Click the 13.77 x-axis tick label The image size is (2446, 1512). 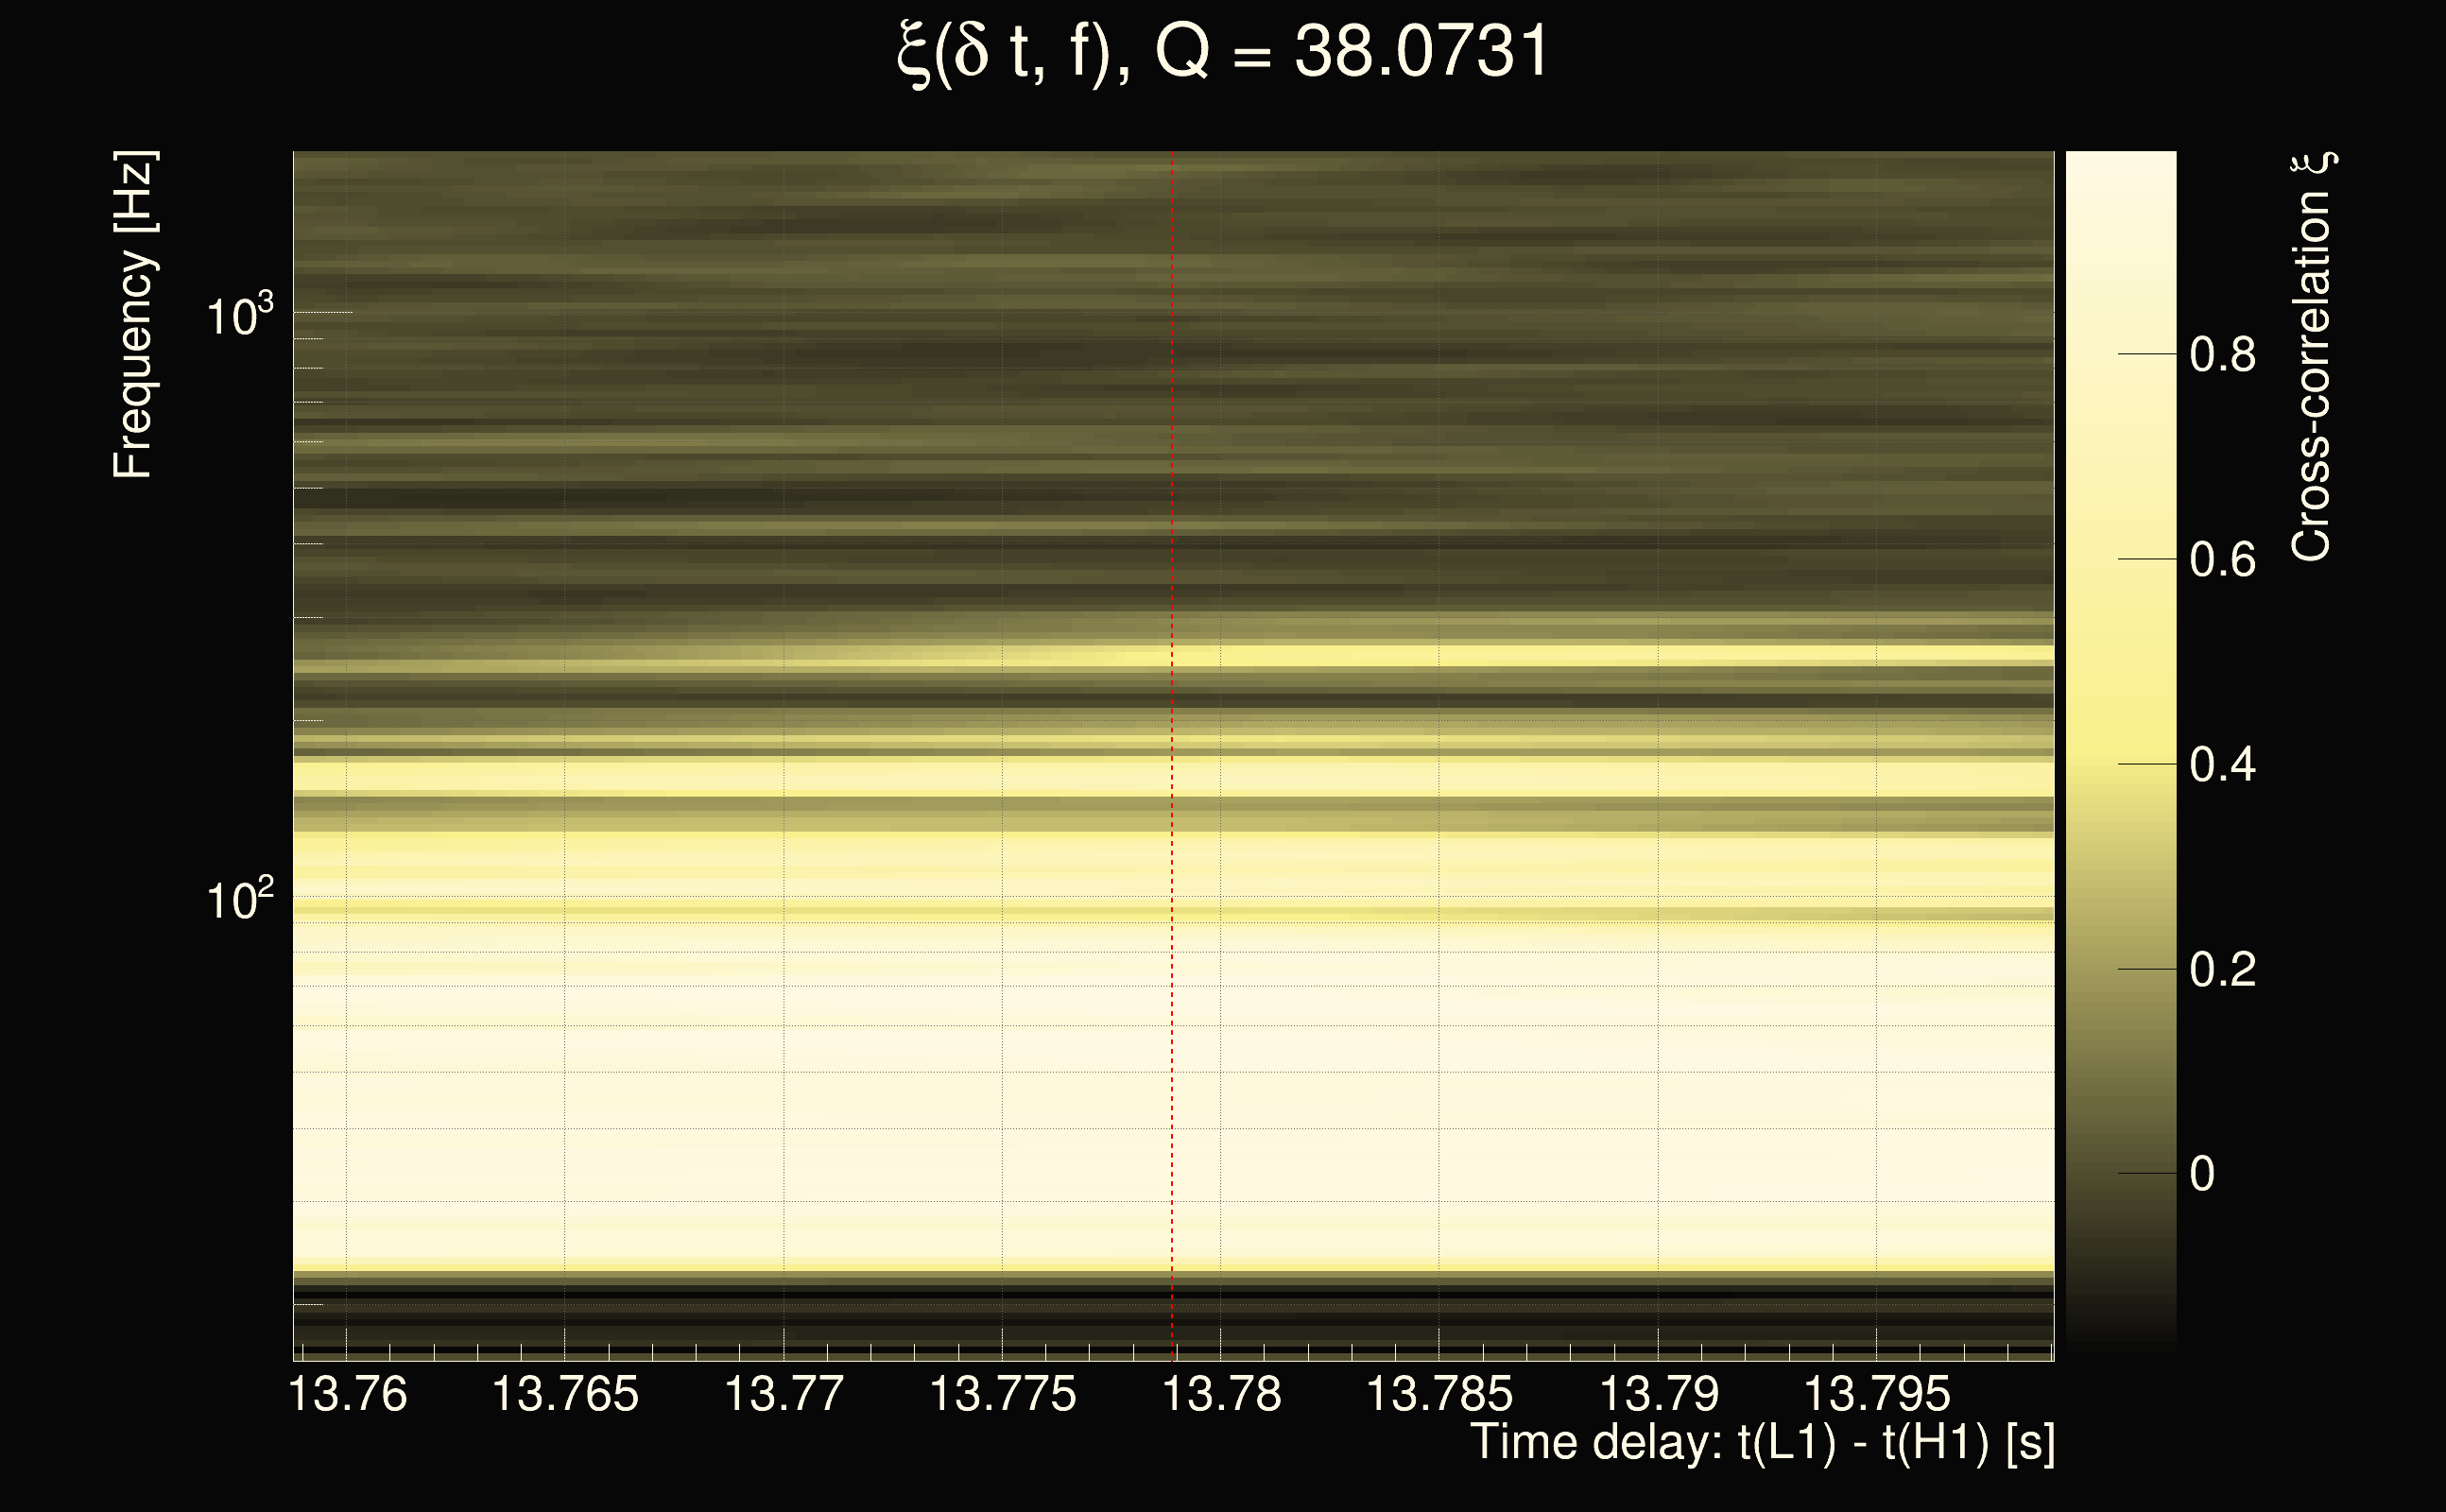point(783,1394)
